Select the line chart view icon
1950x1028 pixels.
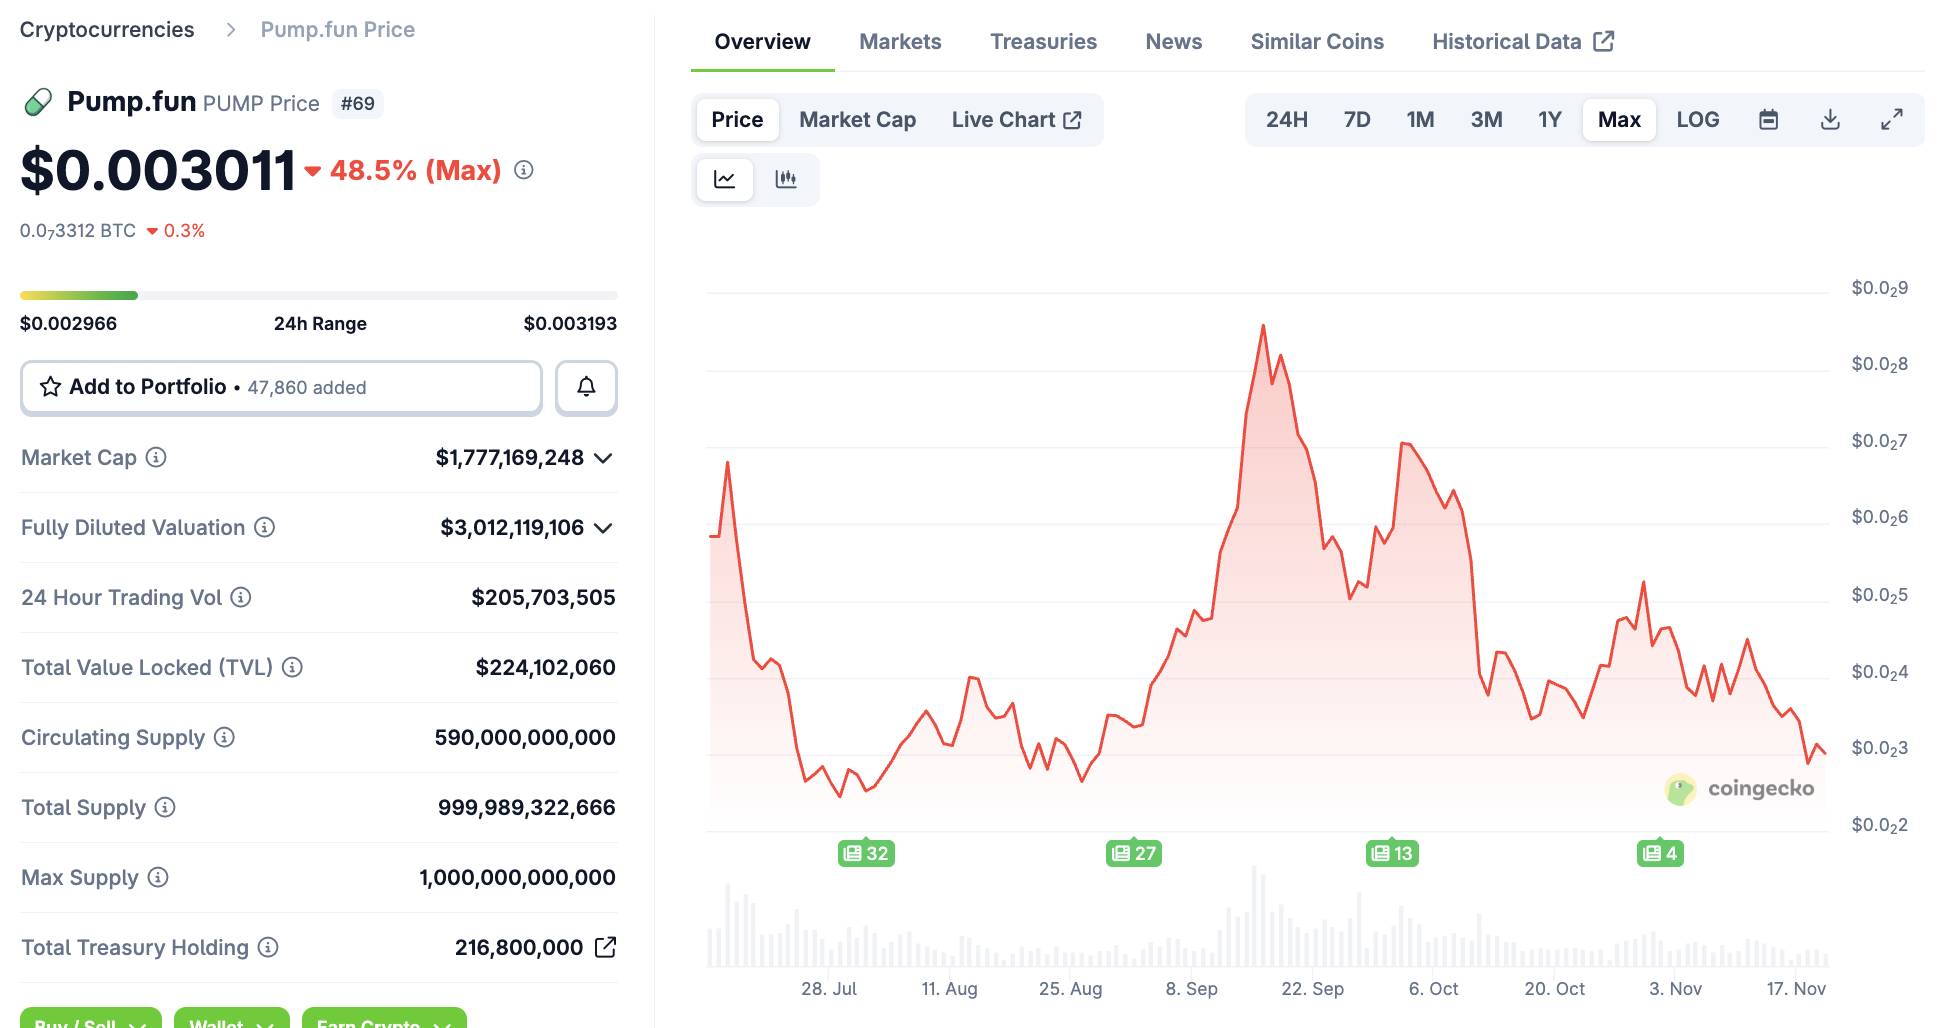point(725,179)
